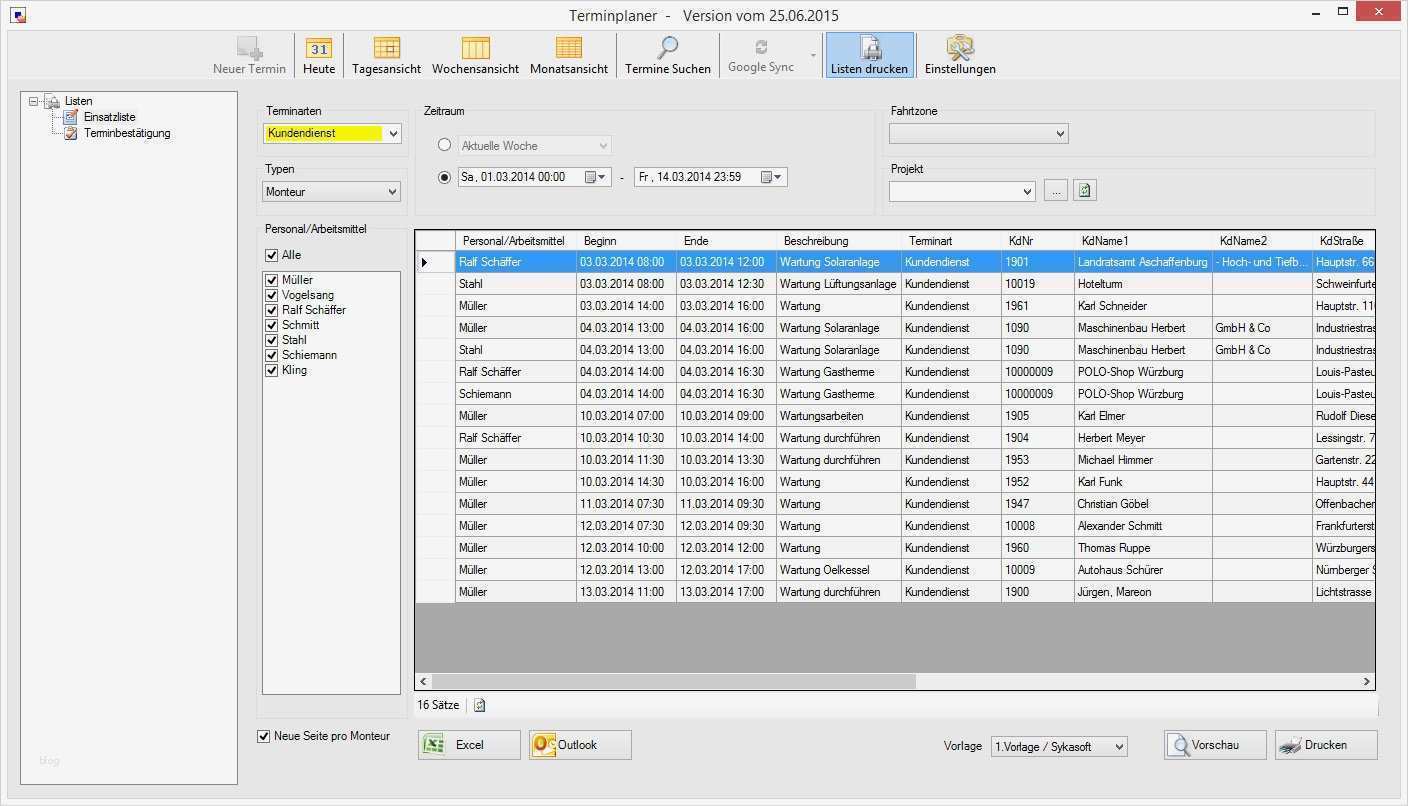1408x806 pixels.
Task: Collapse the Listen tree node
Action: tap(34, 101)
